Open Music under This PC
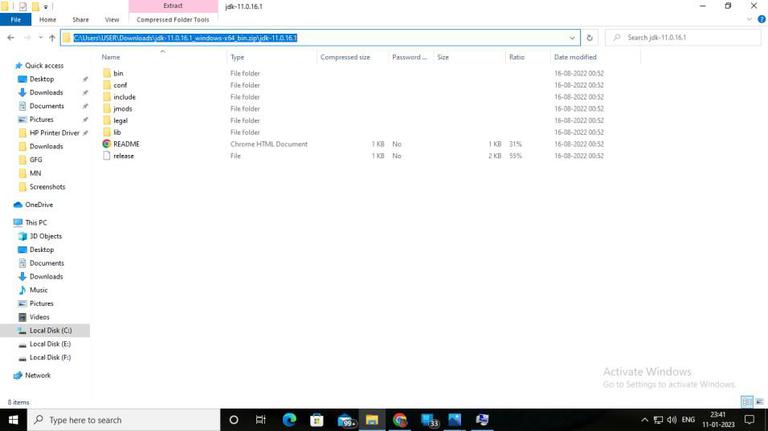The width and height of the screenshot is (768, 431). pos(38,290)
